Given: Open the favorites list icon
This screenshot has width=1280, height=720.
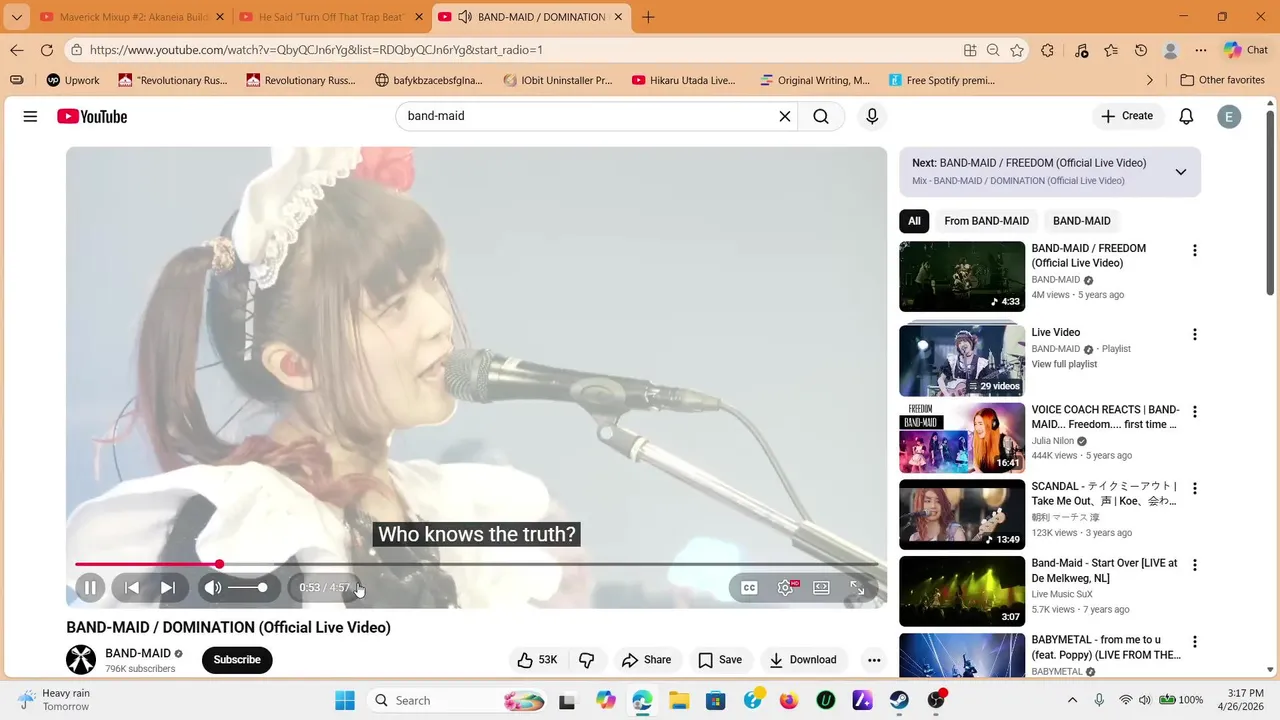Looking at the screenshot, I should pyautogui.click(x=1111, y=50).
